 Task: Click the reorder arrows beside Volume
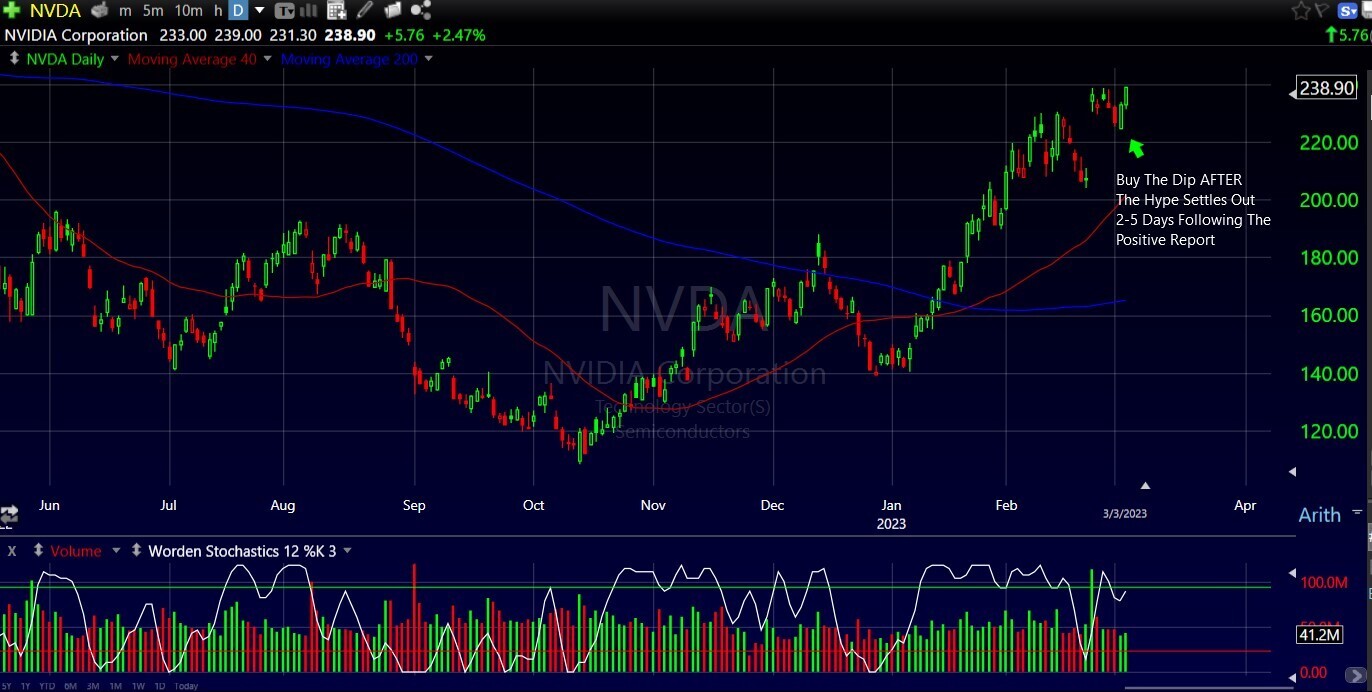(x=38, y=550)
